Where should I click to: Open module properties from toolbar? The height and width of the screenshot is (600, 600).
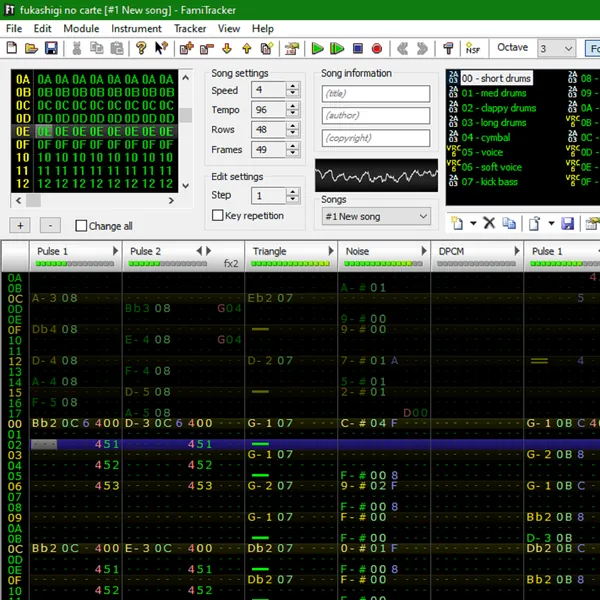[x=292, y=48]
